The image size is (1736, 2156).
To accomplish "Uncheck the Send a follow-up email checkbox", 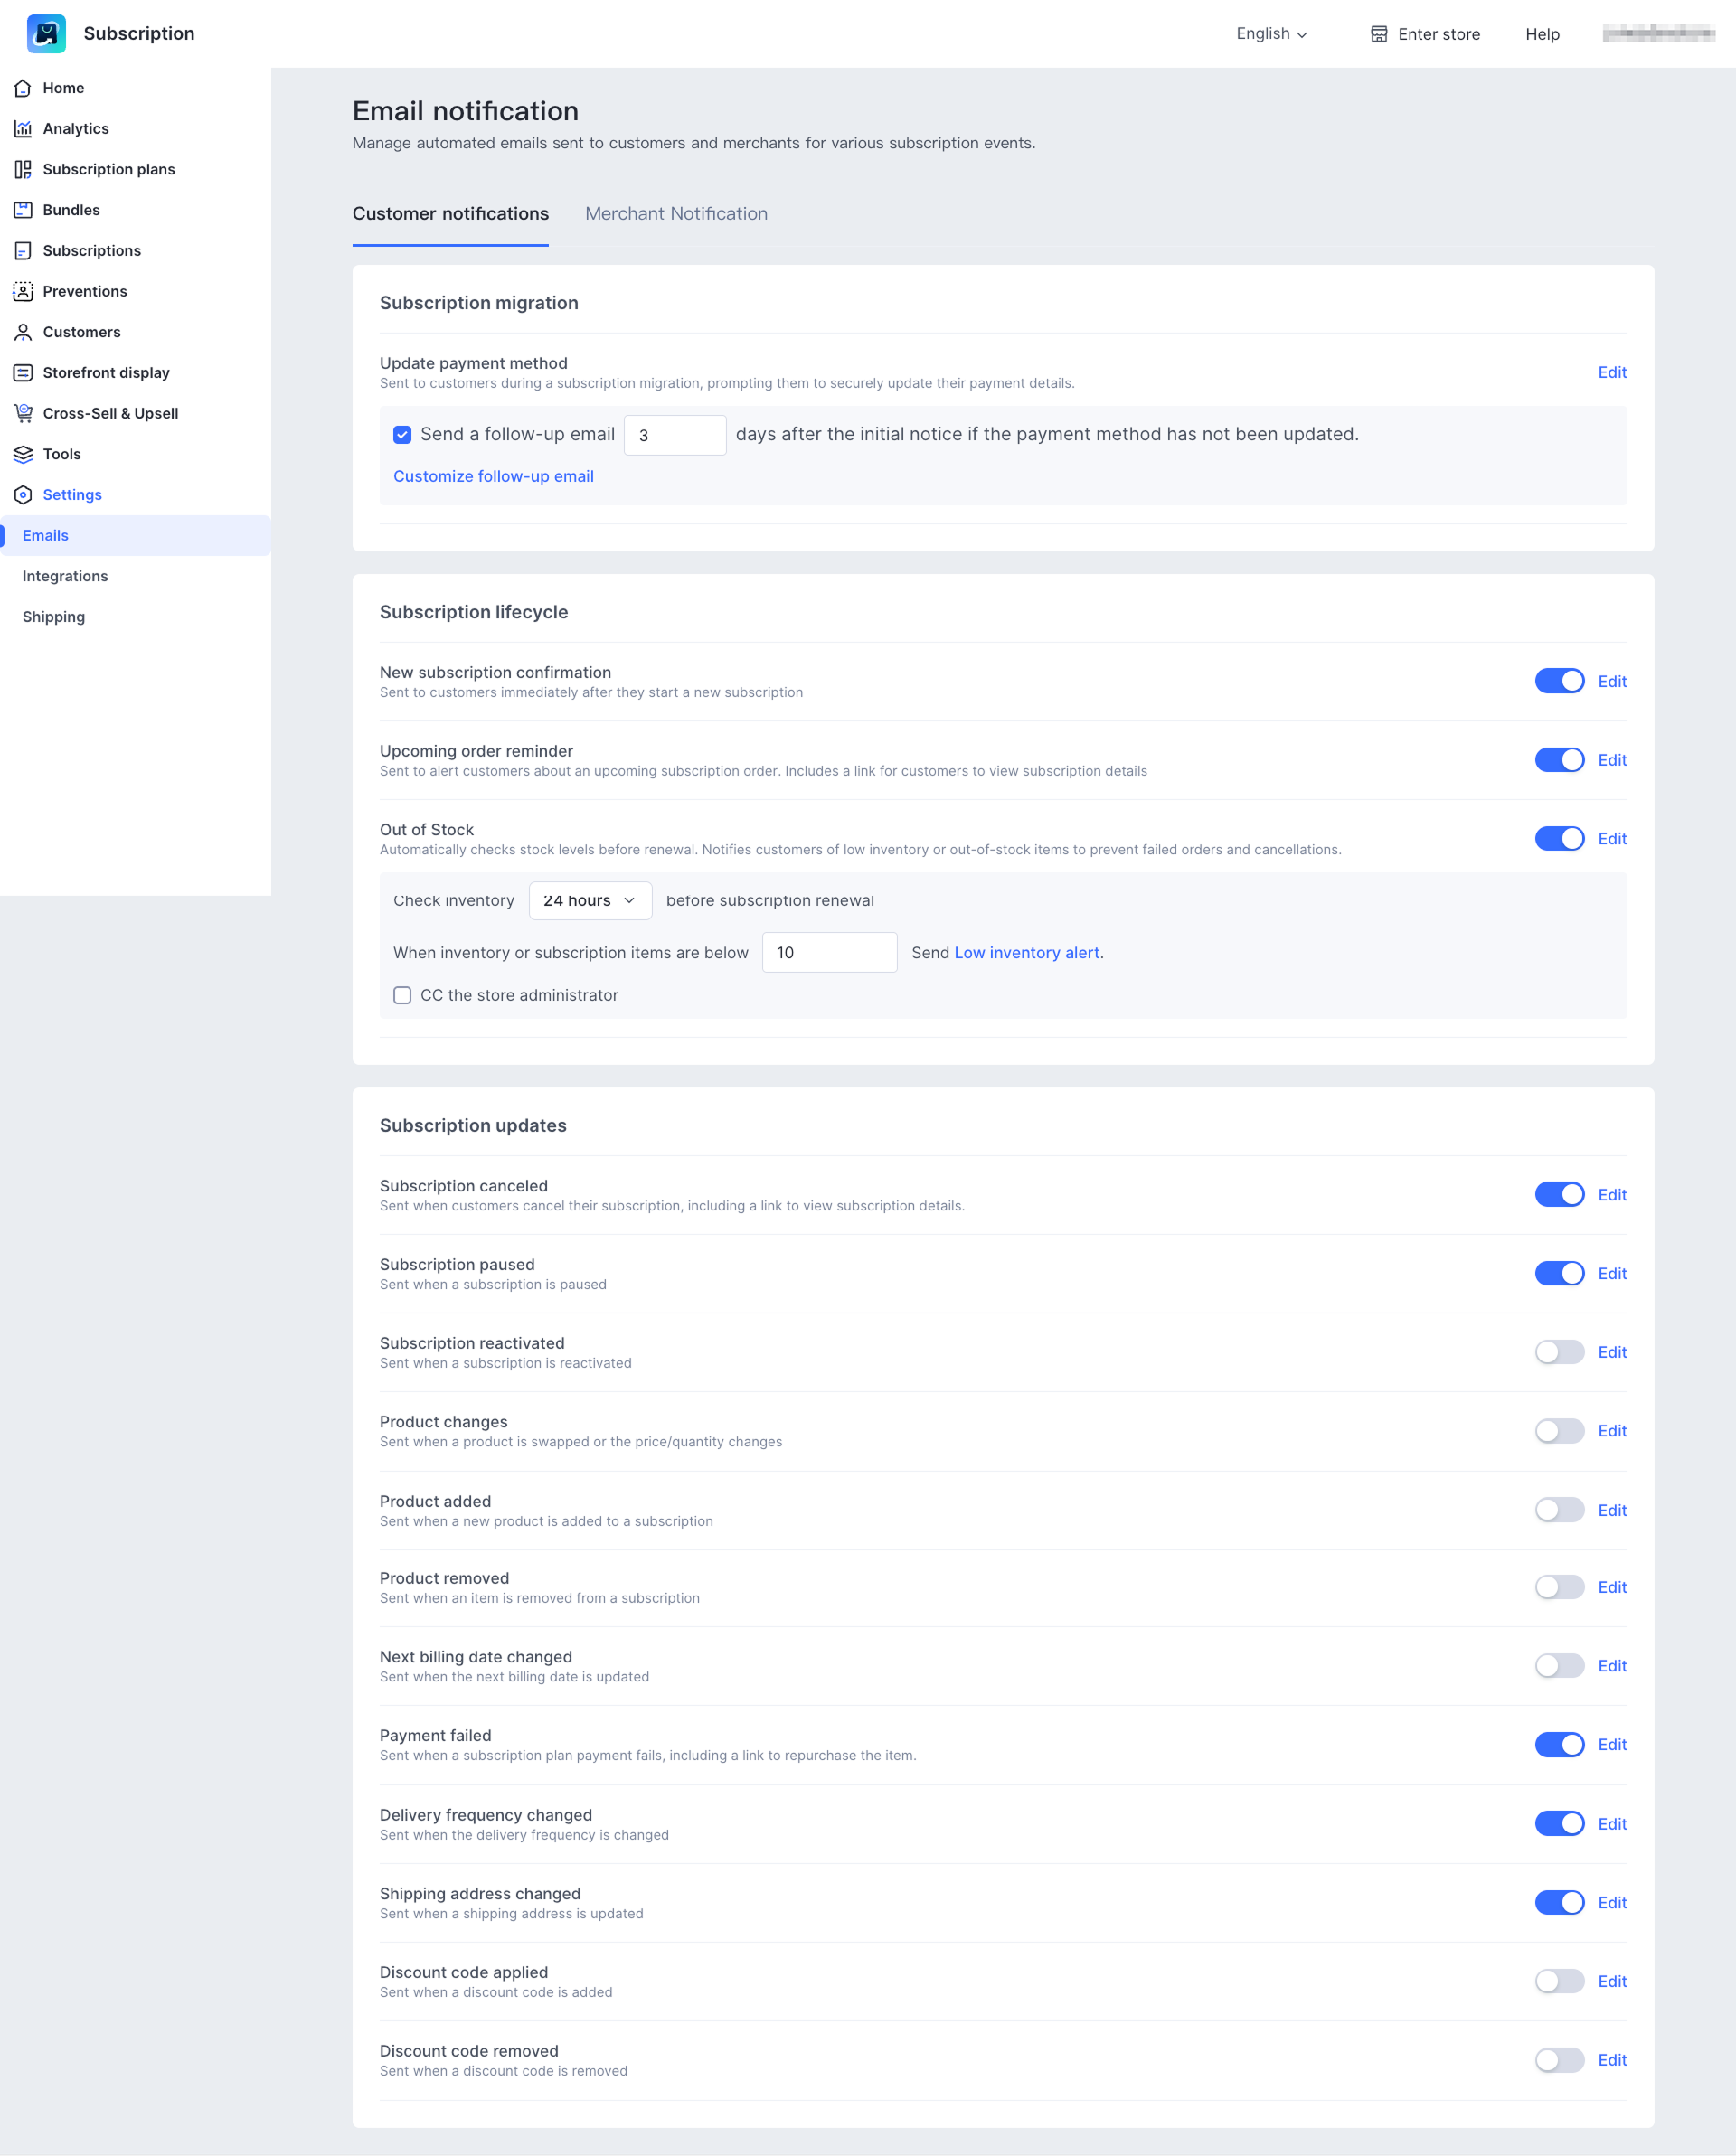I will (x=402, y=435).
